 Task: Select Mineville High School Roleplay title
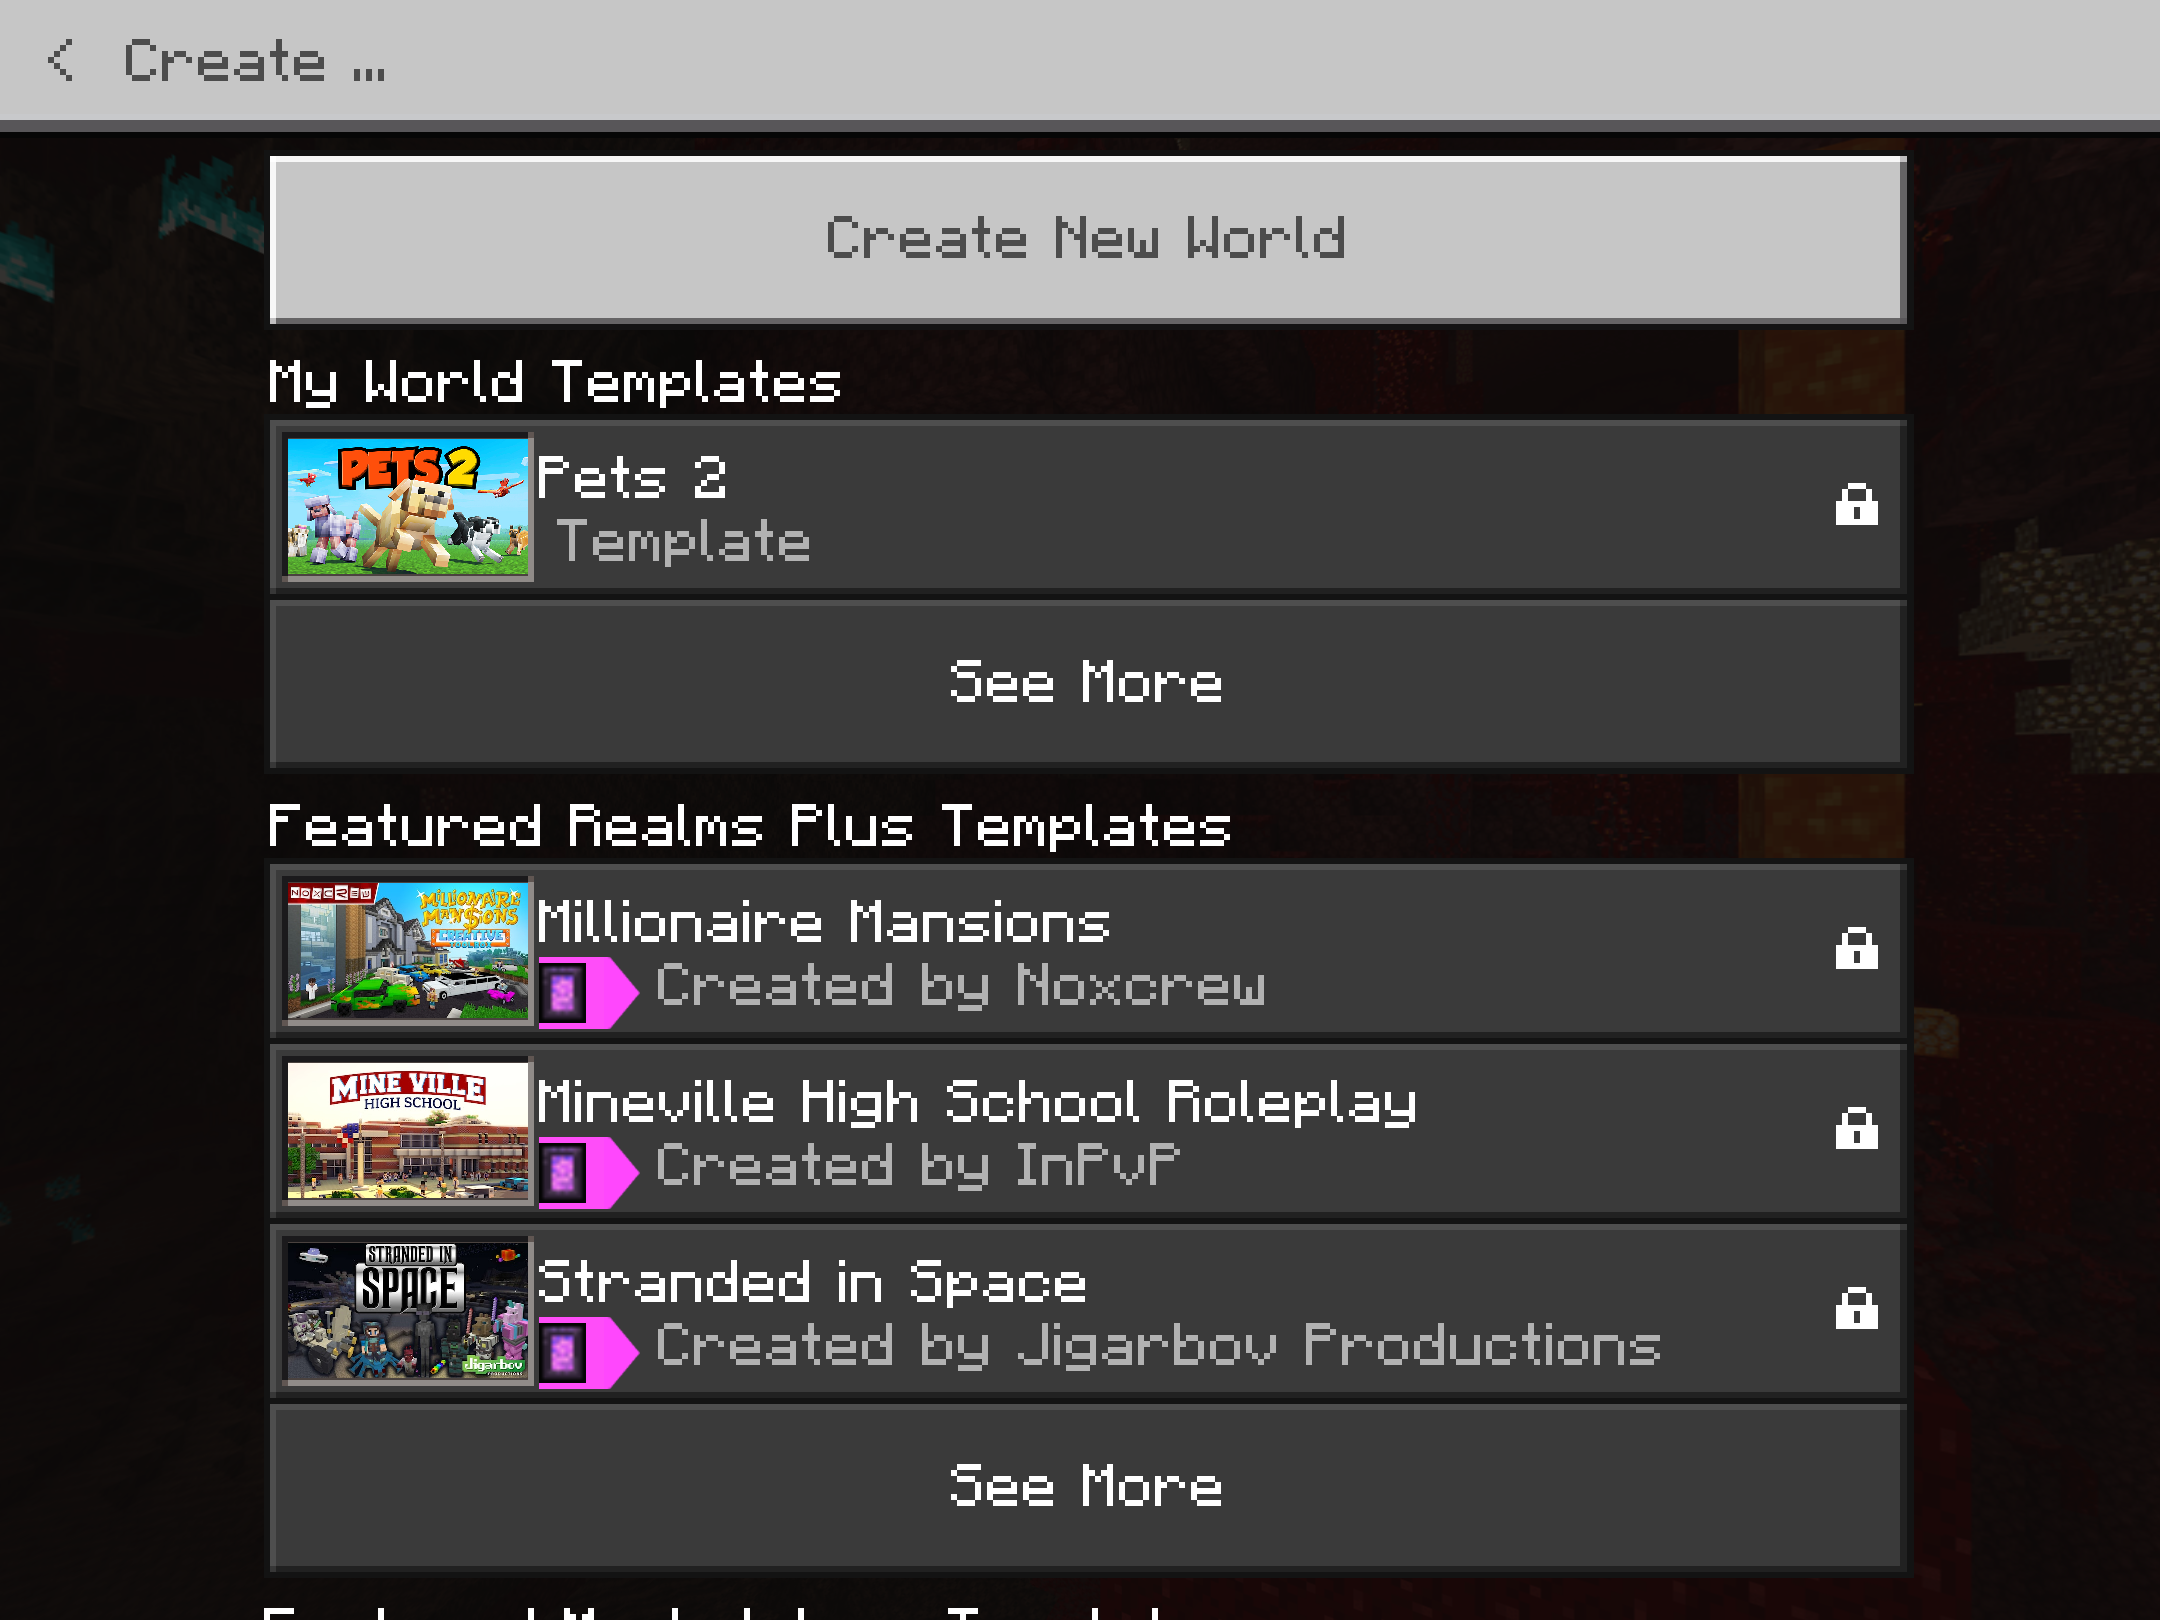(977, 1103)
